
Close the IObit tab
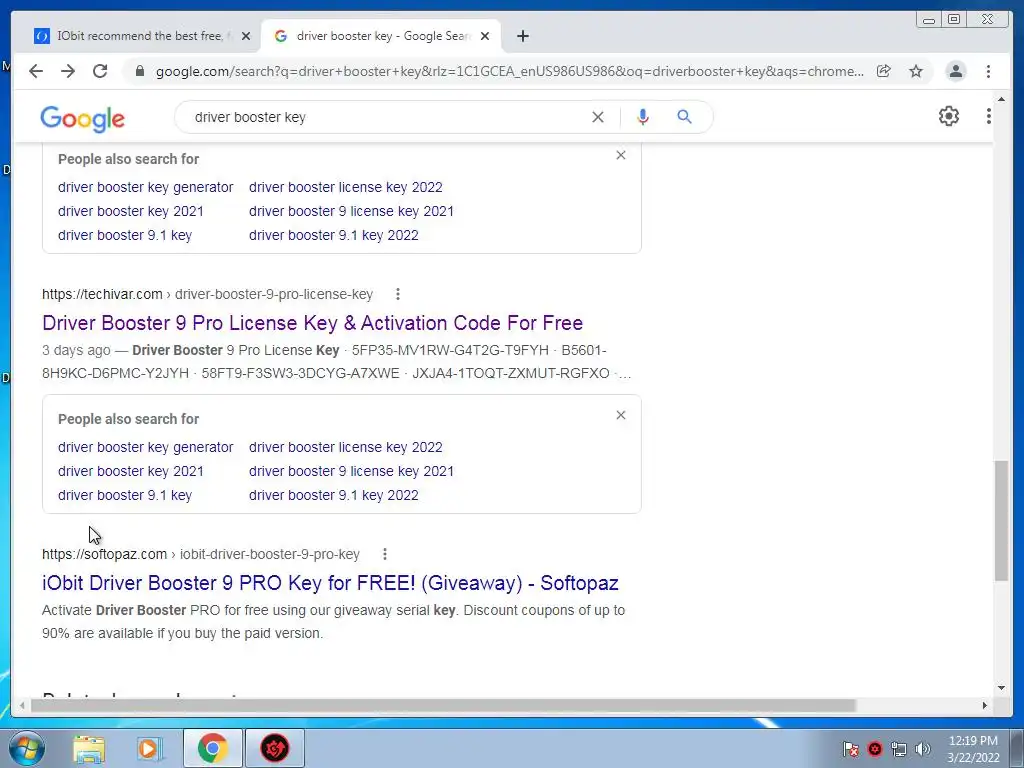point(246,36)
